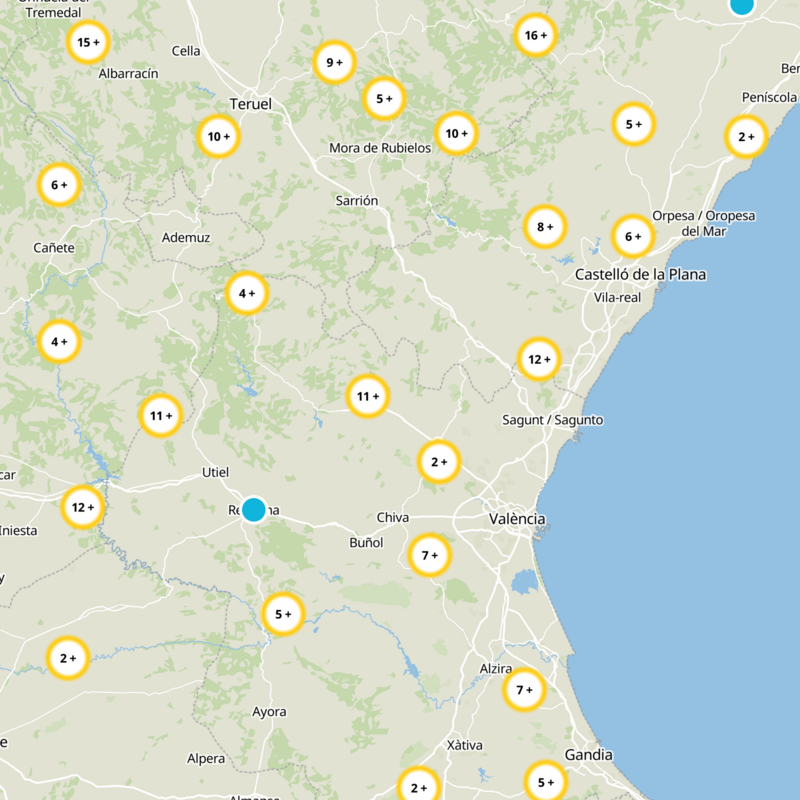
Task: Expand the 10+ cluster east of Mora de Rubielos
Action: (x=456, y=133)
